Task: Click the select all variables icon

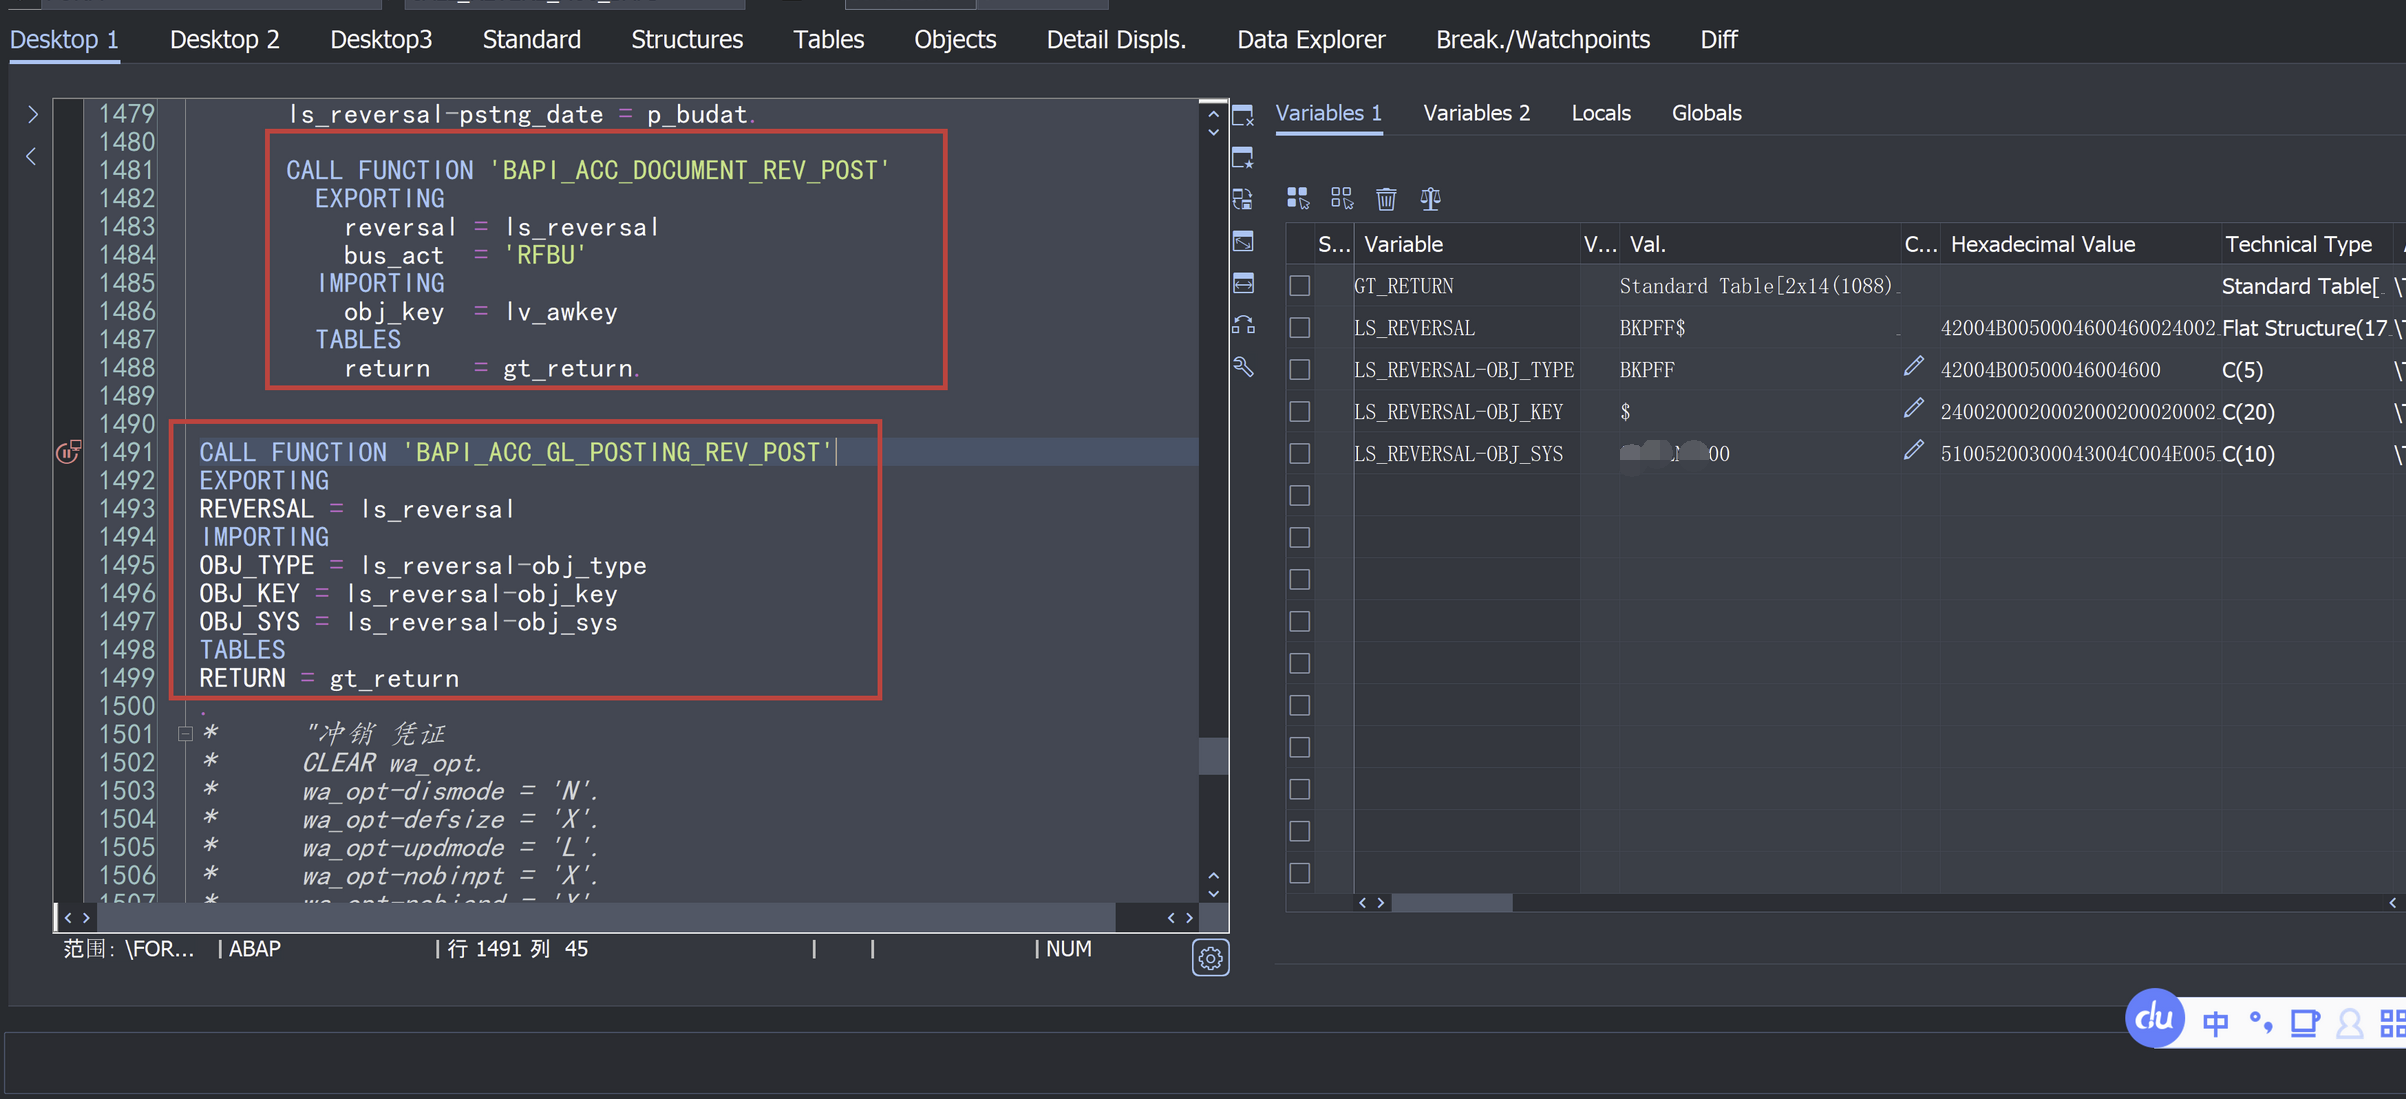Action: click(1298, 198)
